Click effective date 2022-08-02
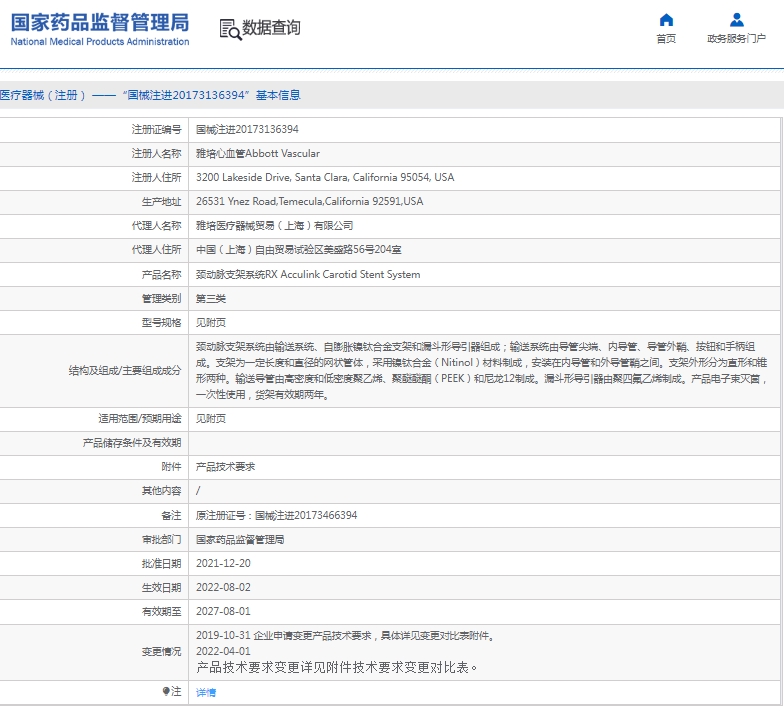Screen dimensions: 784x712 point(223,588)
